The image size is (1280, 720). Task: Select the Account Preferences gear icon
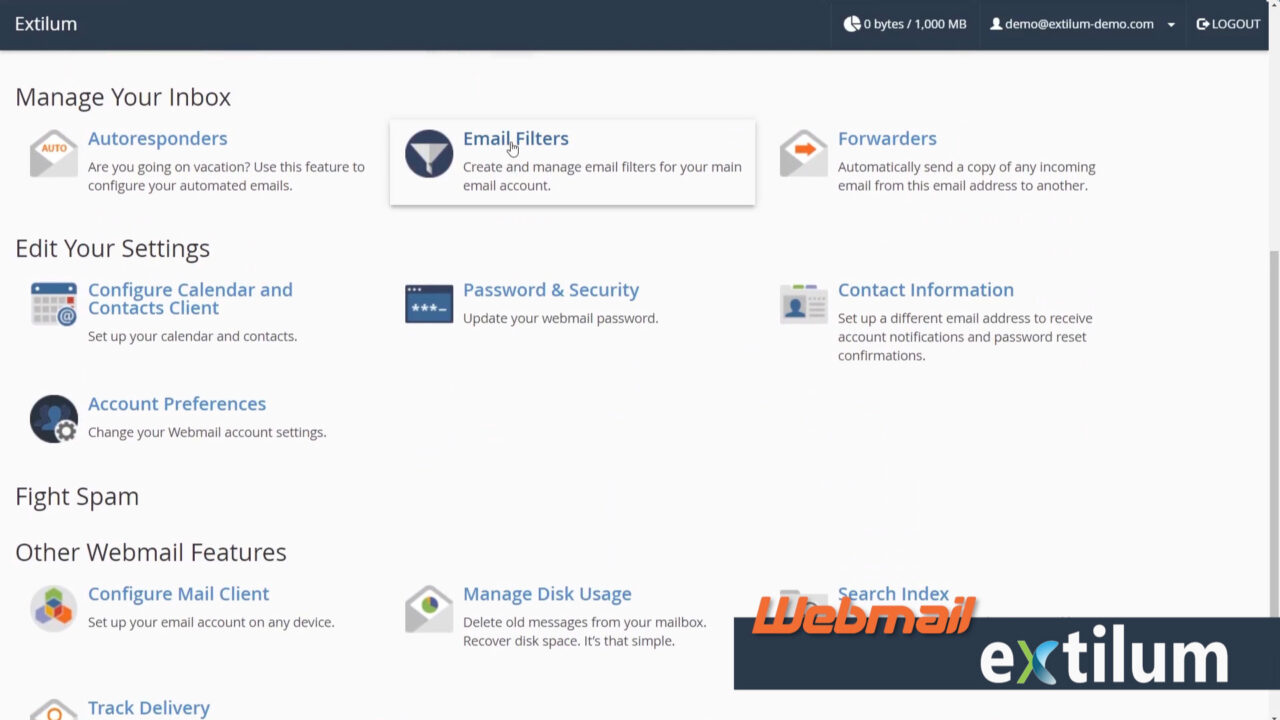pyautogui.click(x=53, y=418)
